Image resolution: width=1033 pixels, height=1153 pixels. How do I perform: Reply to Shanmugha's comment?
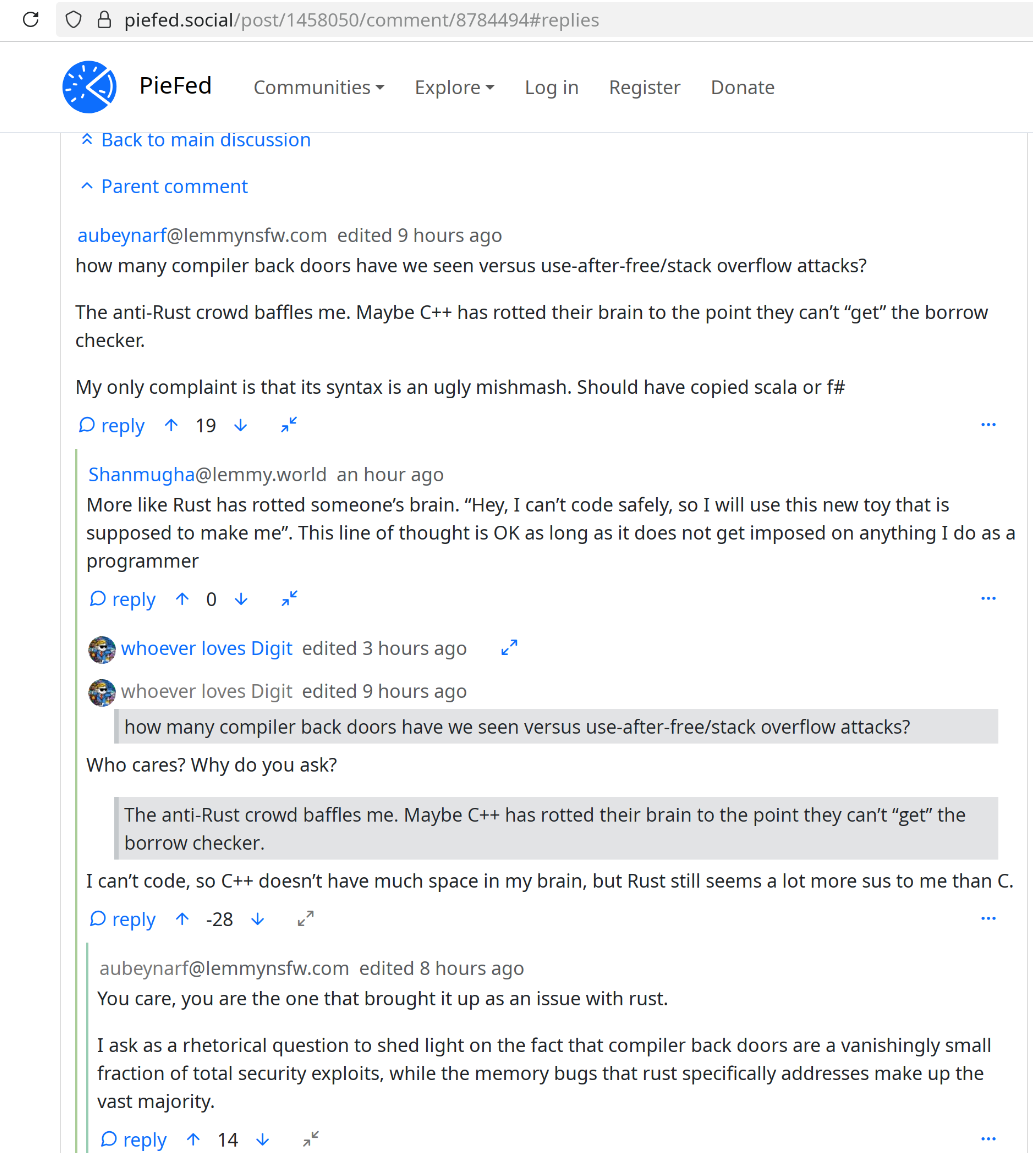[x=123, y=599]
